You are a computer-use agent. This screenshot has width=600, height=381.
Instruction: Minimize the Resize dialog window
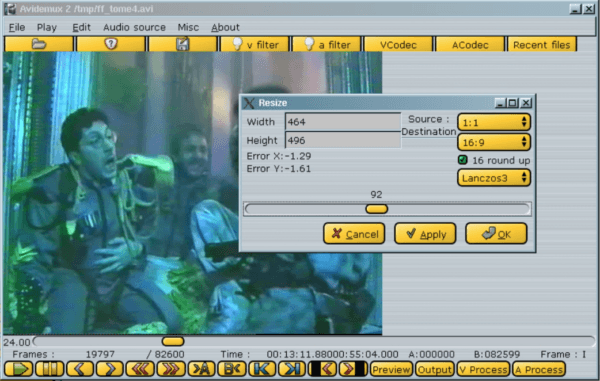click(500, 103)
